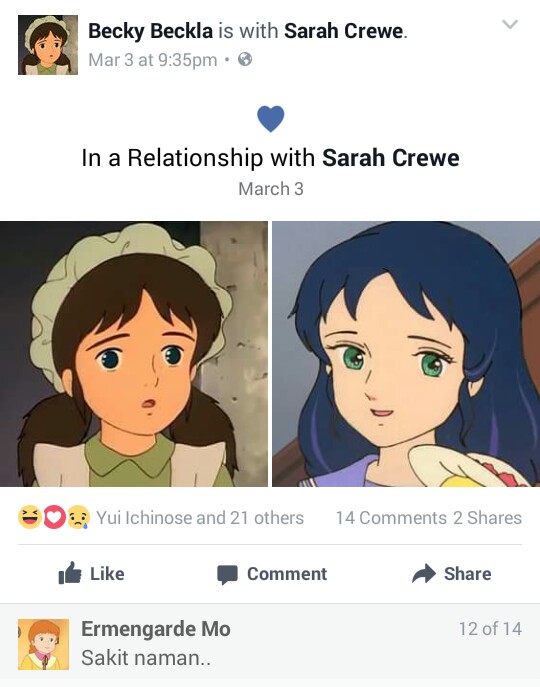The width and height of the screenshot is (540, 687).
Task: Open Ermengarde Mo's commenter avatar
Action: coord(43,645)
